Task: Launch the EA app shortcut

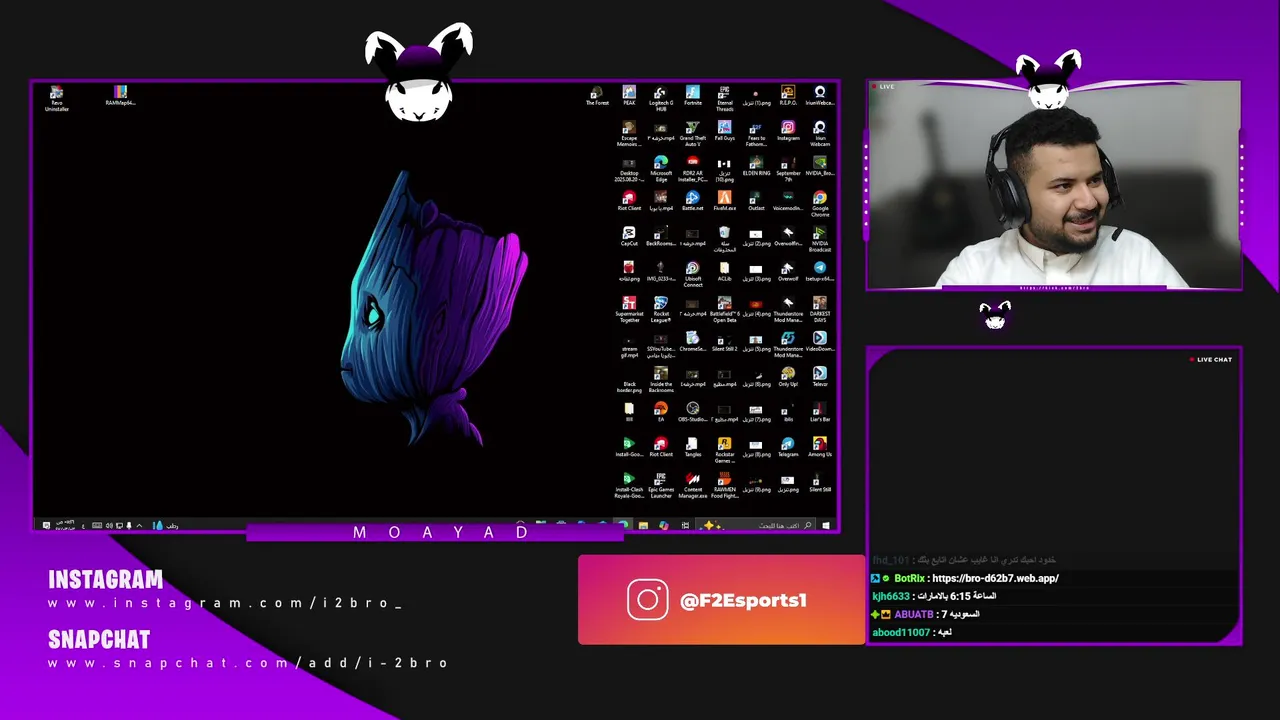Action: (x=661, y=412)
